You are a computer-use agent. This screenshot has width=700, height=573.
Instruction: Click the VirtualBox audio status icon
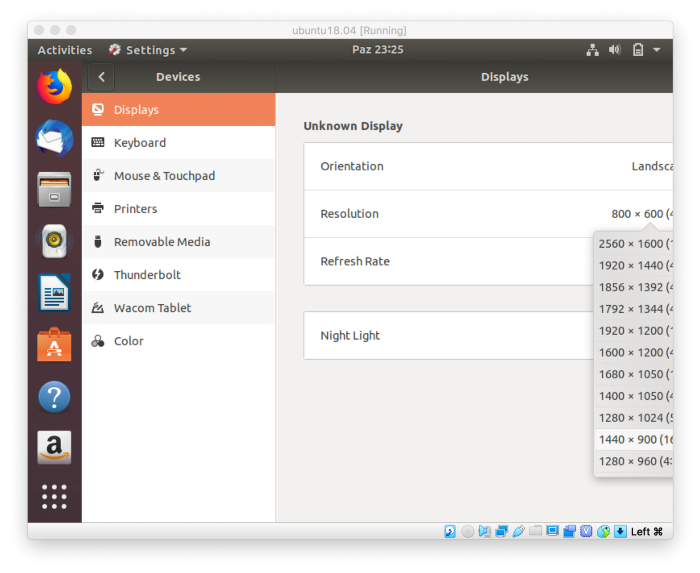(x=484, y=531)
